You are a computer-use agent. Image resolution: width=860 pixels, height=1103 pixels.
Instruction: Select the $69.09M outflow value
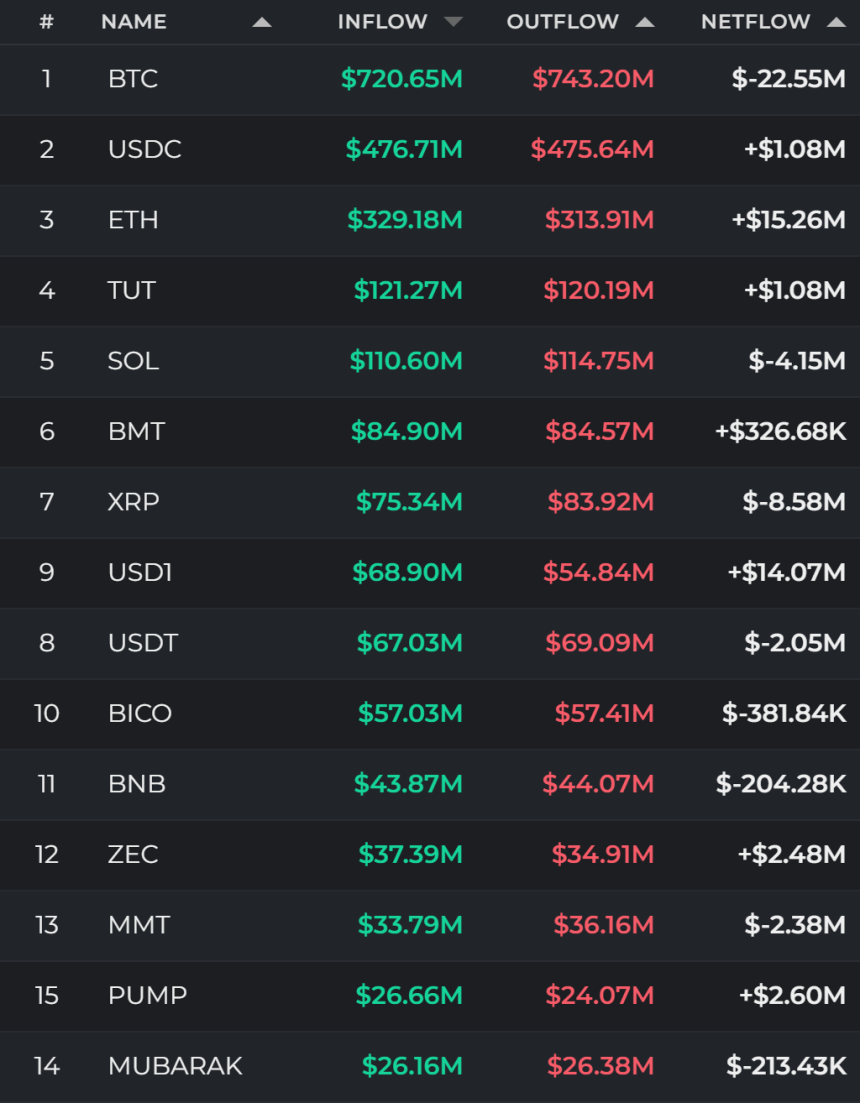(x=600, y=643)
